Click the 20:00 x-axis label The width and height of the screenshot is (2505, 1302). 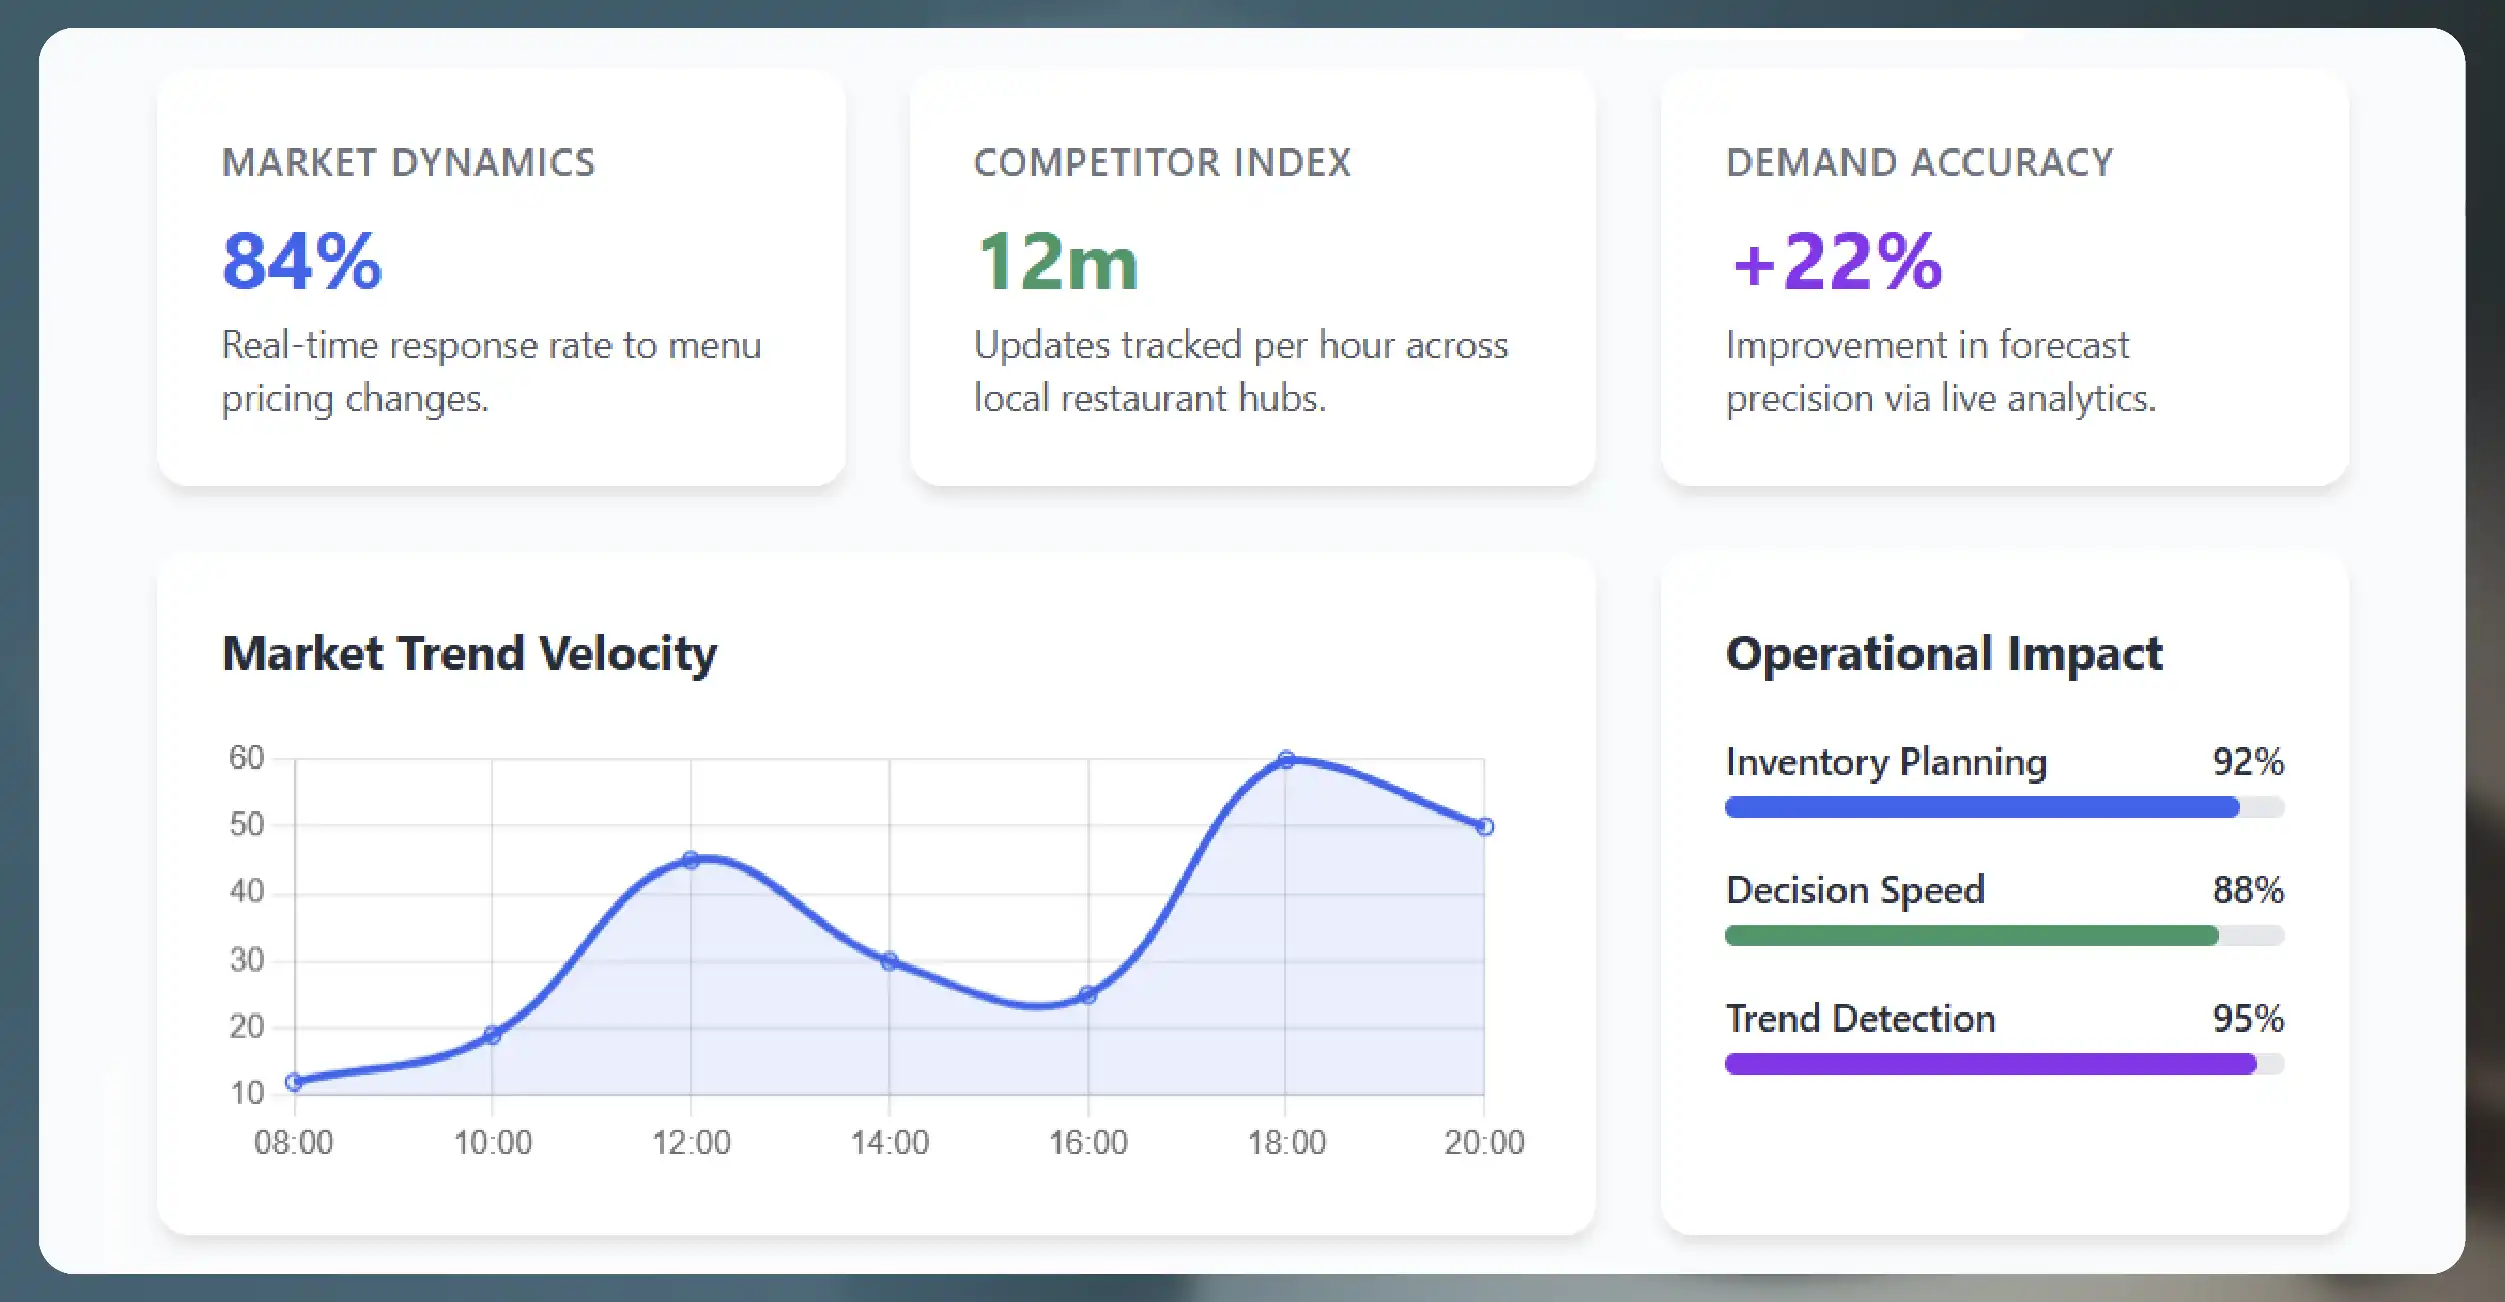[x=1484, y=1143]
